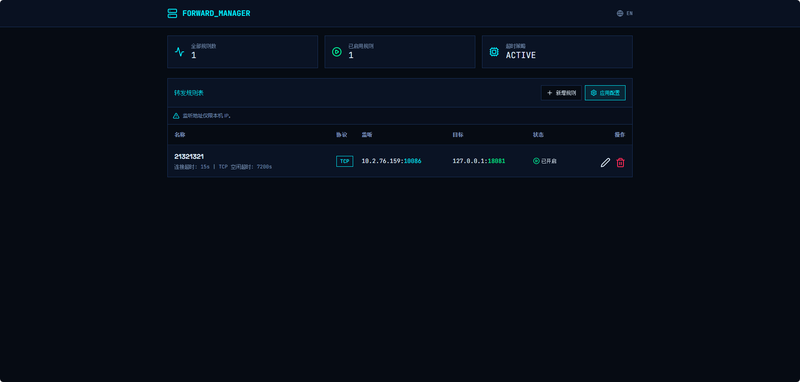Click the 应用配置 apply config button

(605, 93)
